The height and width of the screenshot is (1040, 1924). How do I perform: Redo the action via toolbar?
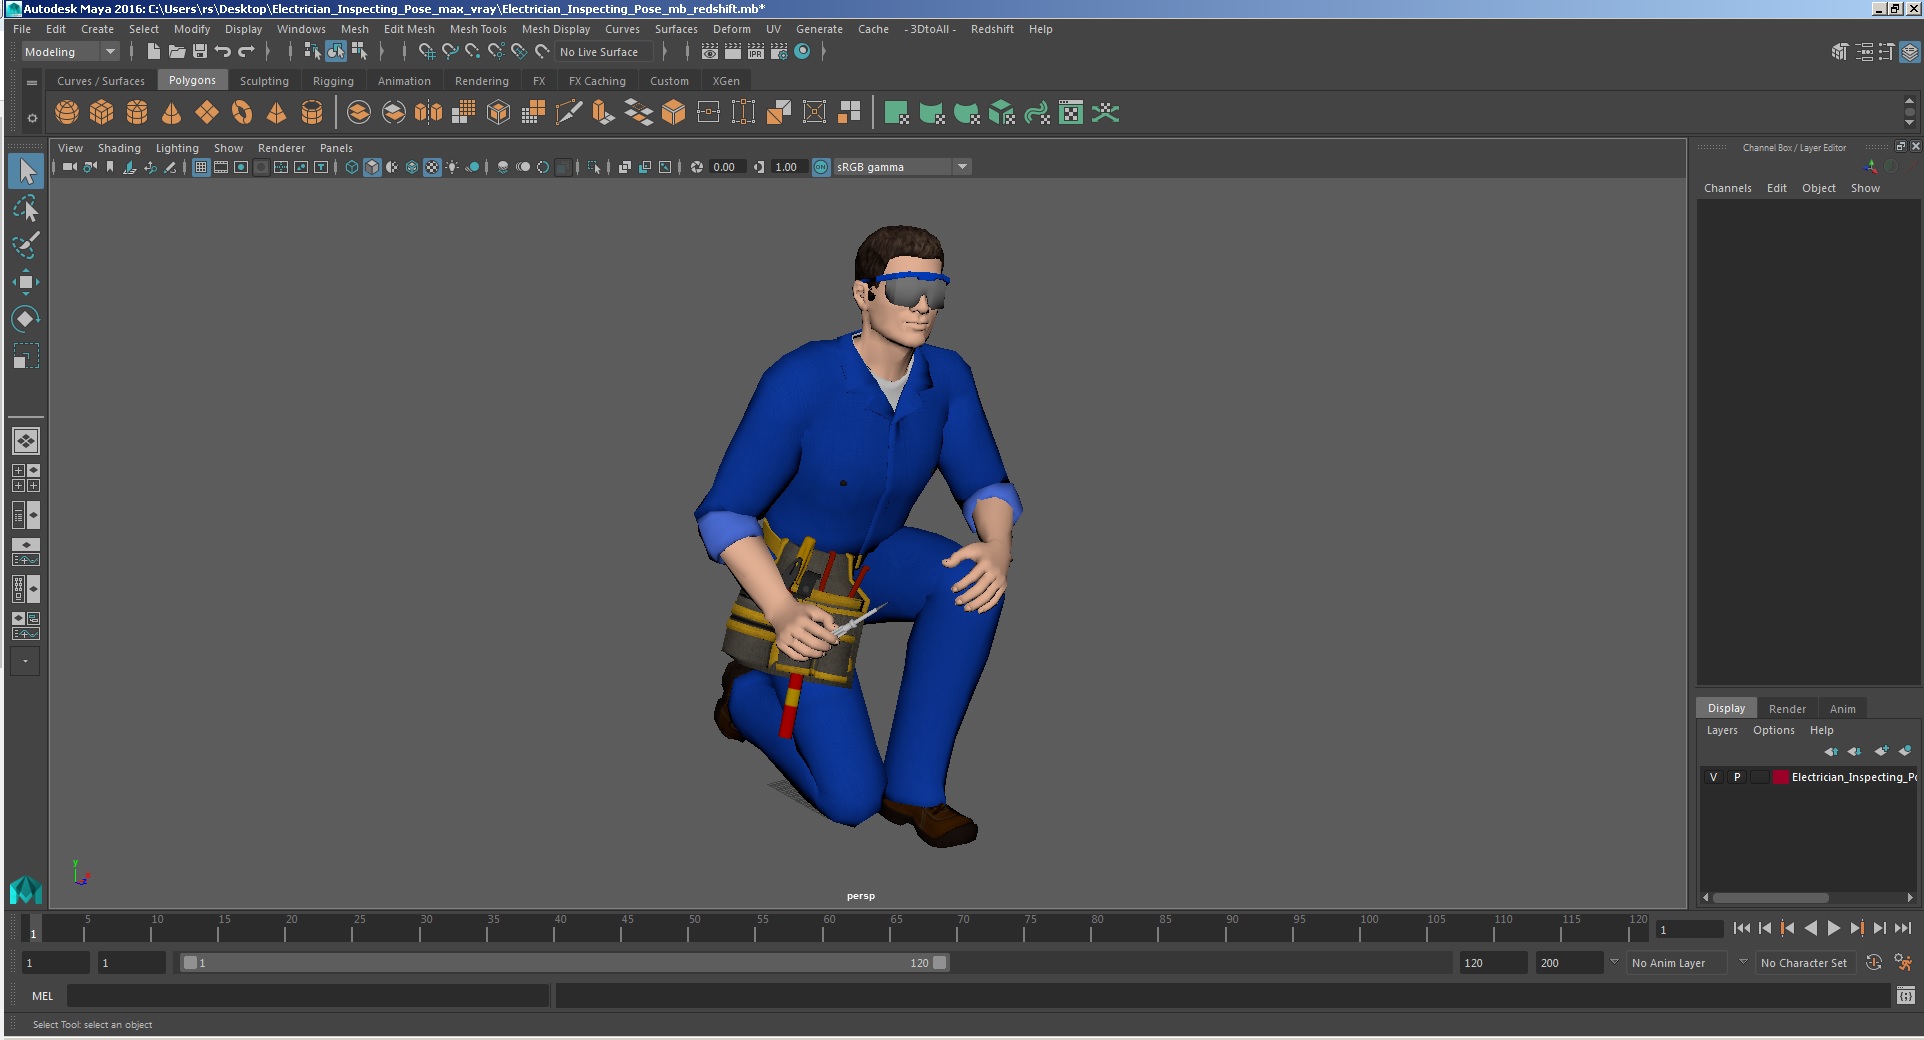coord(246,52)
